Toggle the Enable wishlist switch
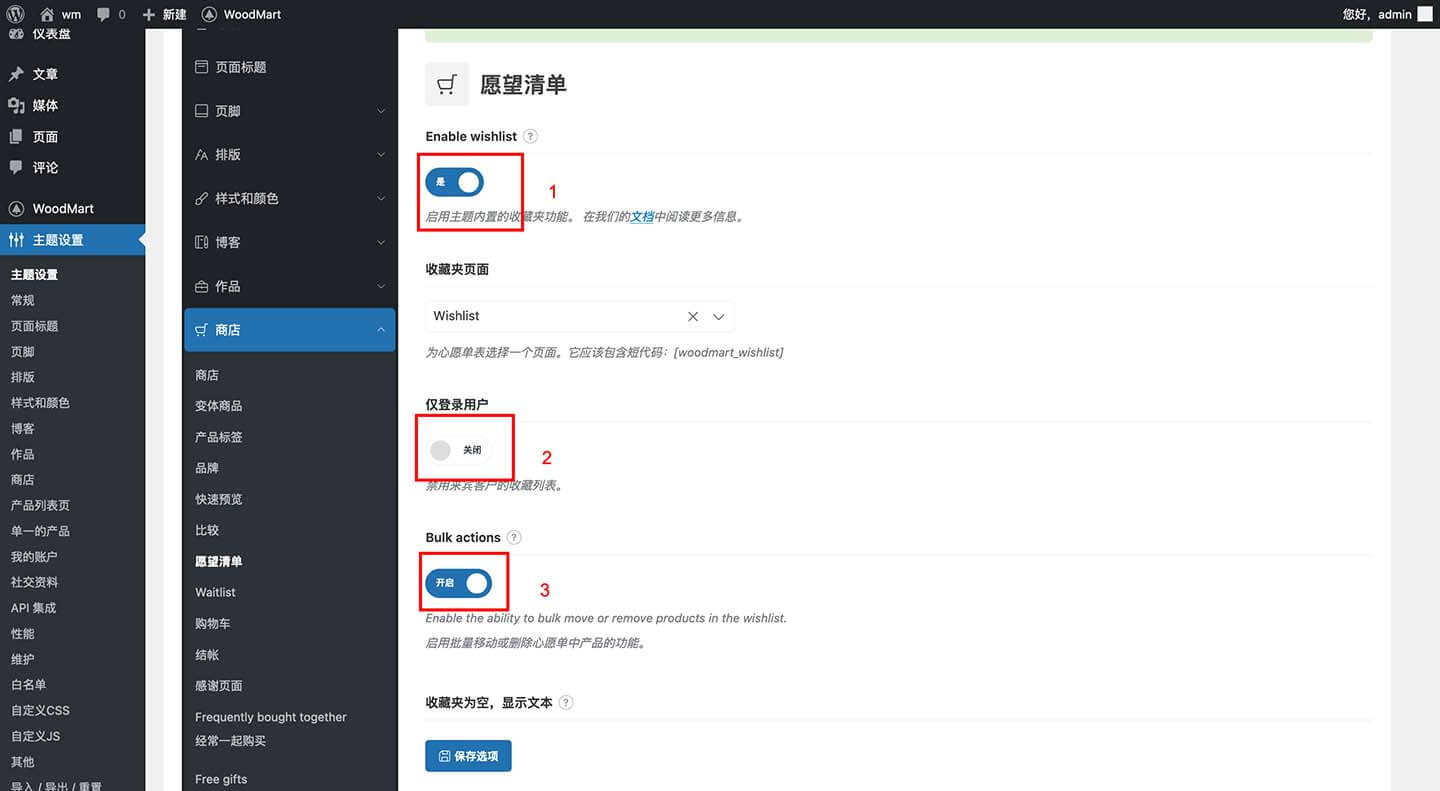This screenshot has width=1440, height=791. [454, 182]
